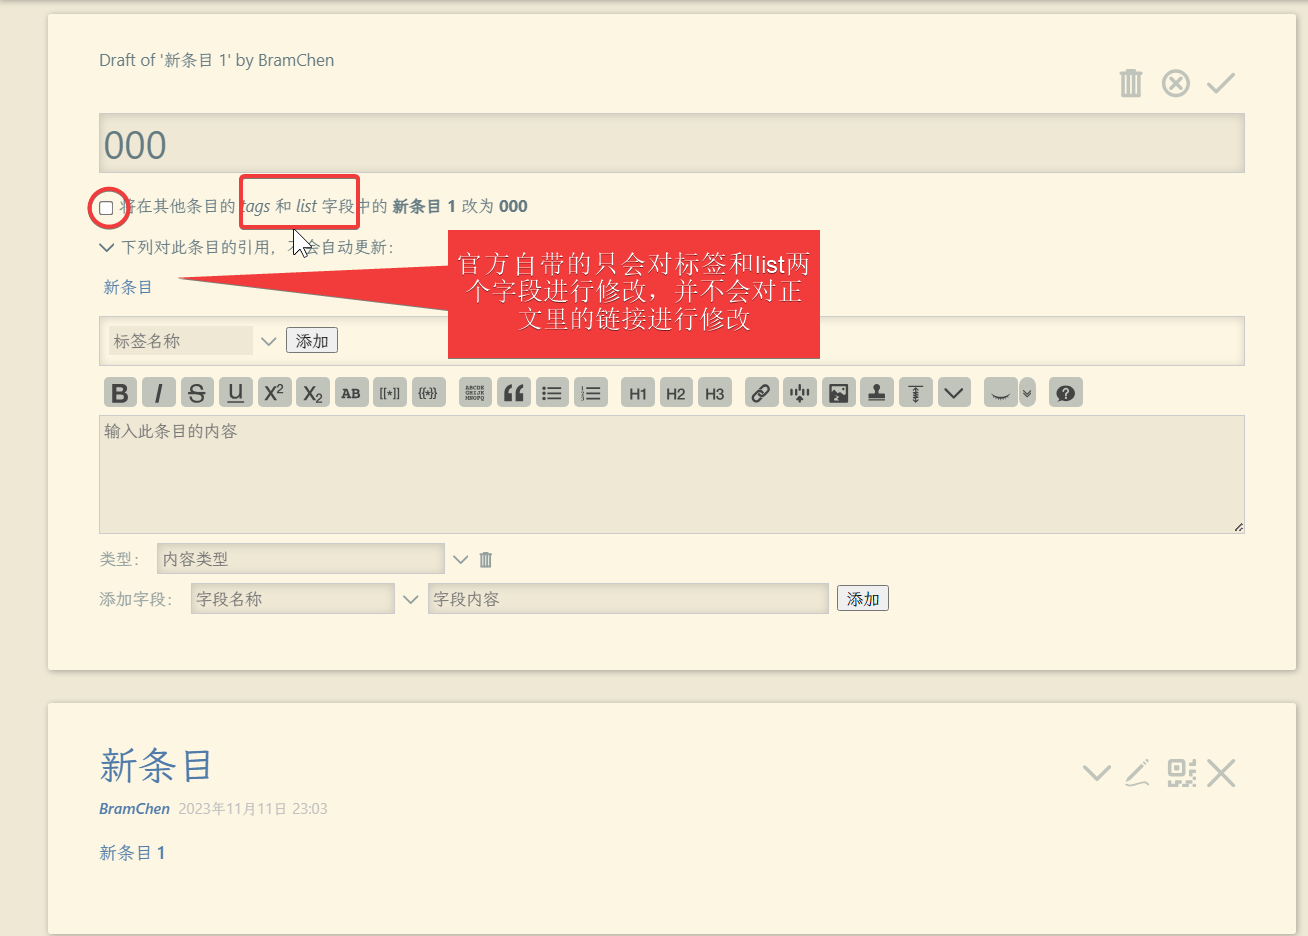Open the 新条目 tiddler title link
1308x936 pixels.
tap(156, 766)
